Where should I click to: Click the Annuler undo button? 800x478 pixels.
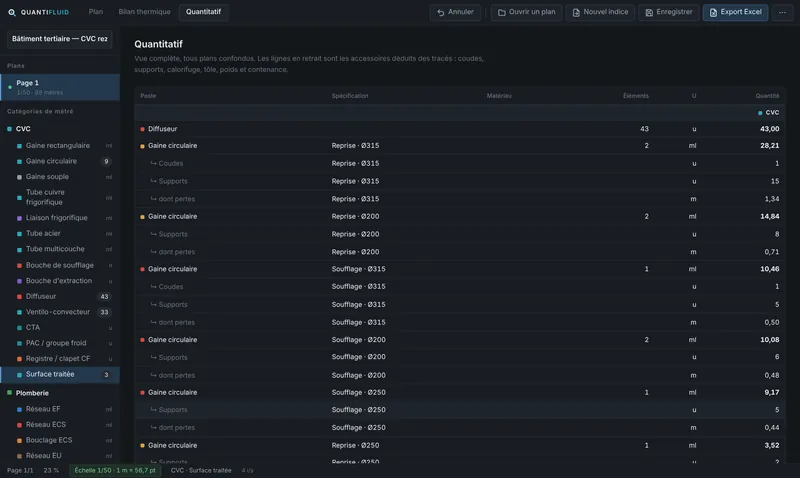[x=455, y=12]
